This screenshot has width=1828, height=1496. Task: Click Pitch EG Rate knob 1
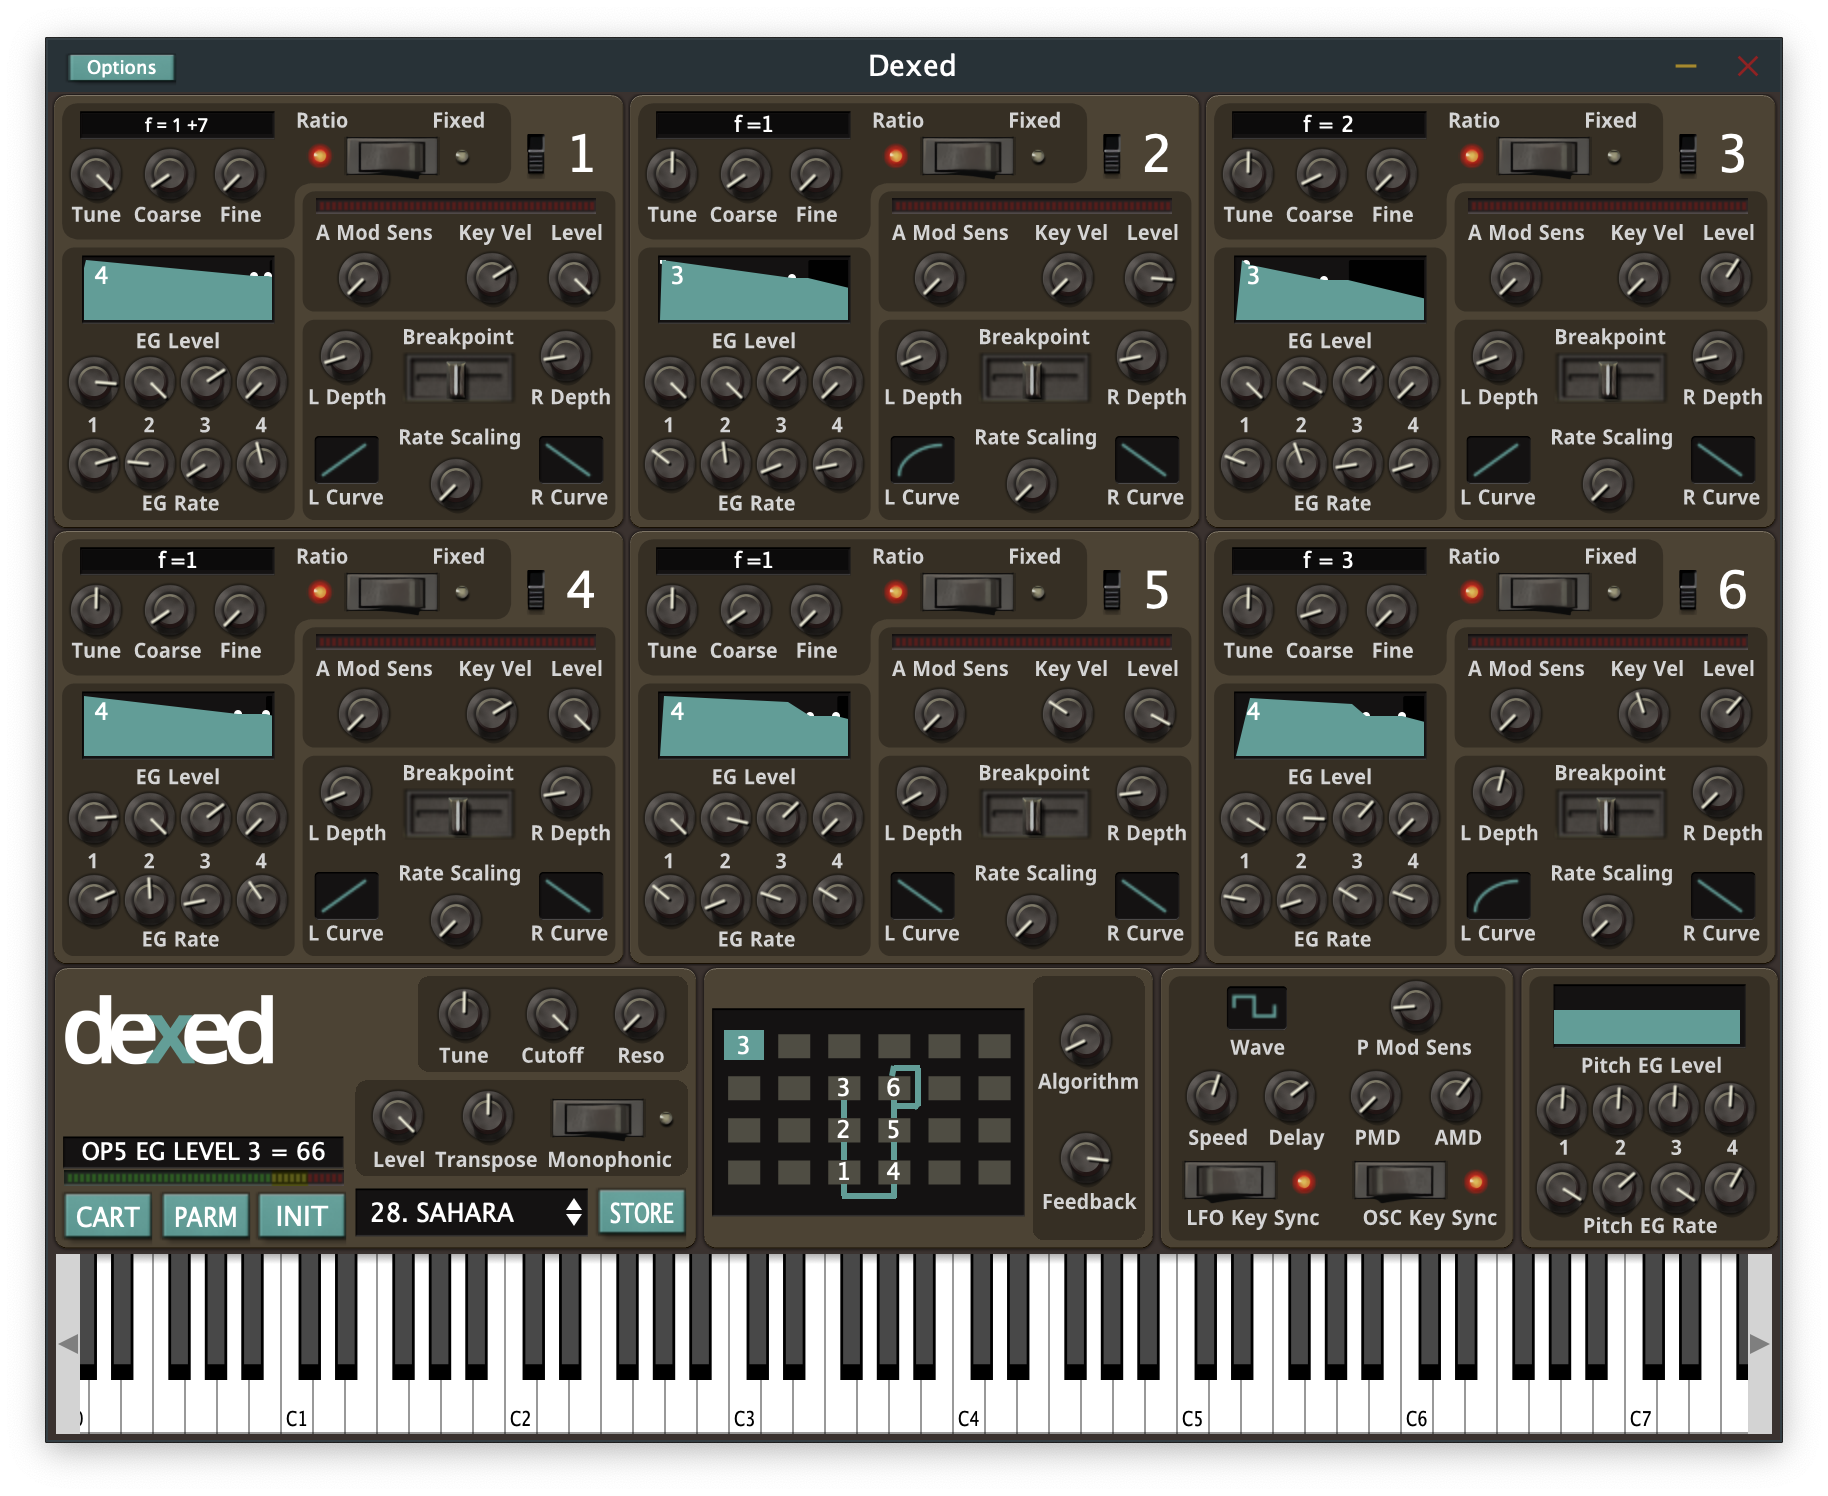click(x=1560, y=1188)
